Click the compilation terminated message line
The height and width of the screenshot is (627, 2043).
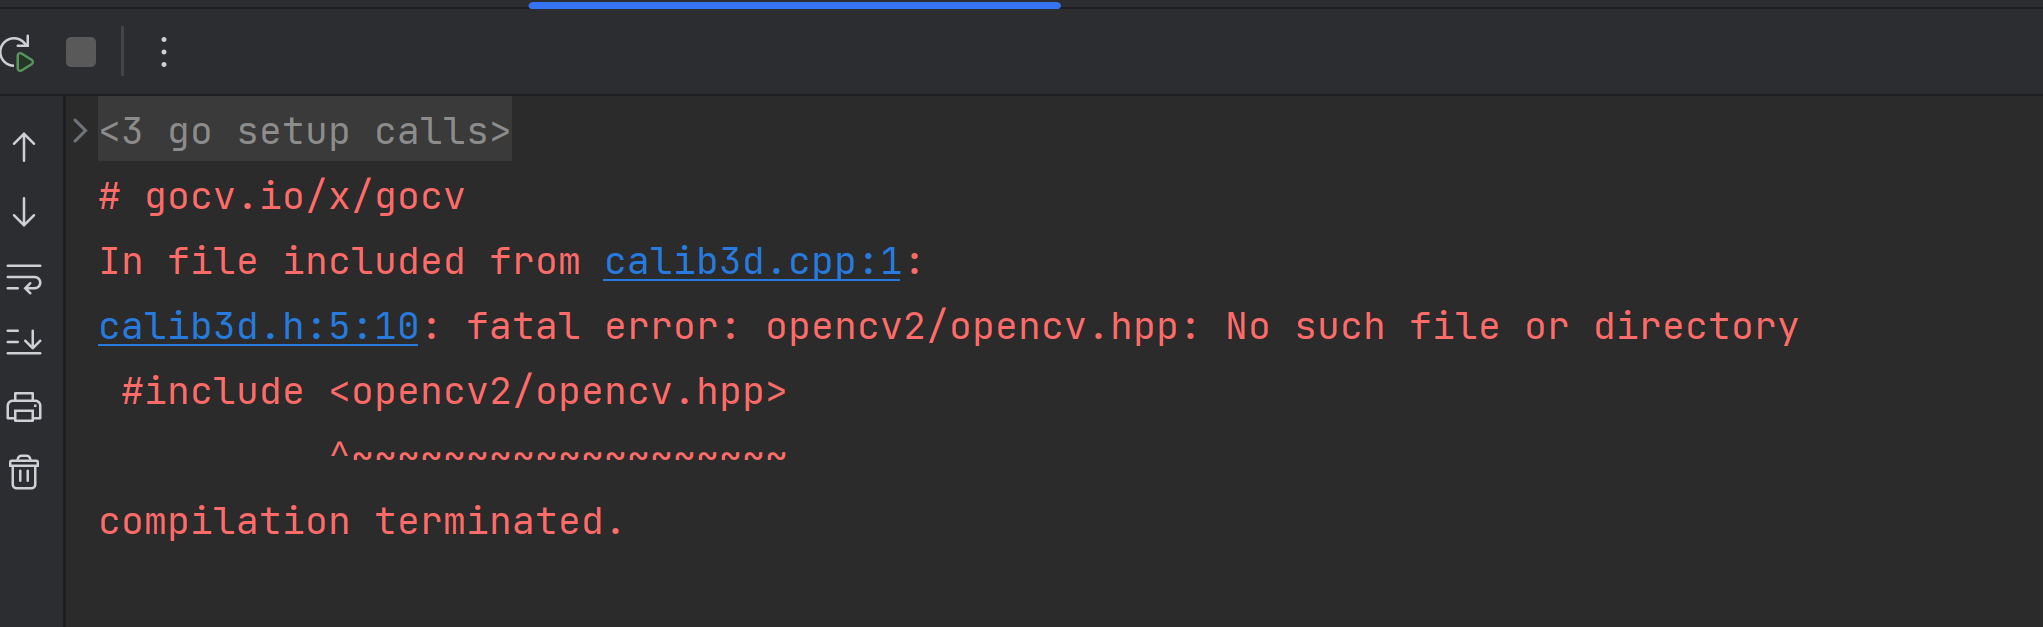click(360, 520)
